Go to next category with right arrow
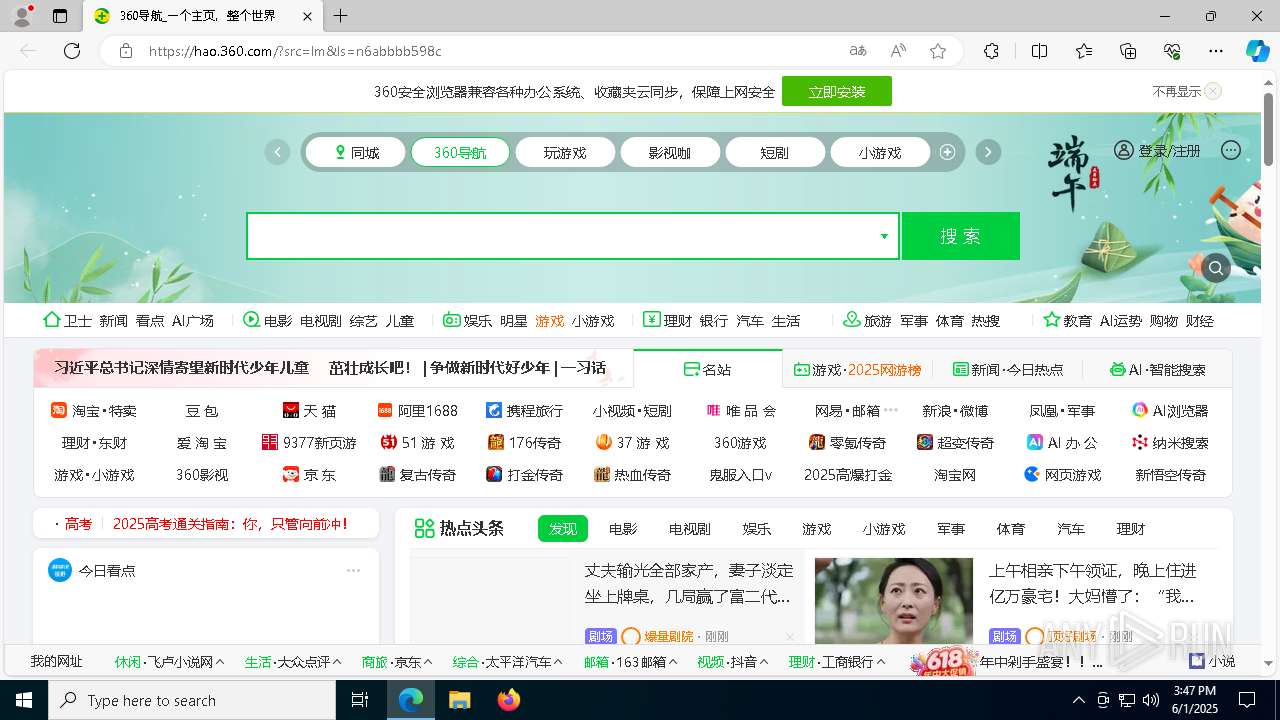Image resolution: width=1280 pixels, height=720 pixels. [988, 152]
